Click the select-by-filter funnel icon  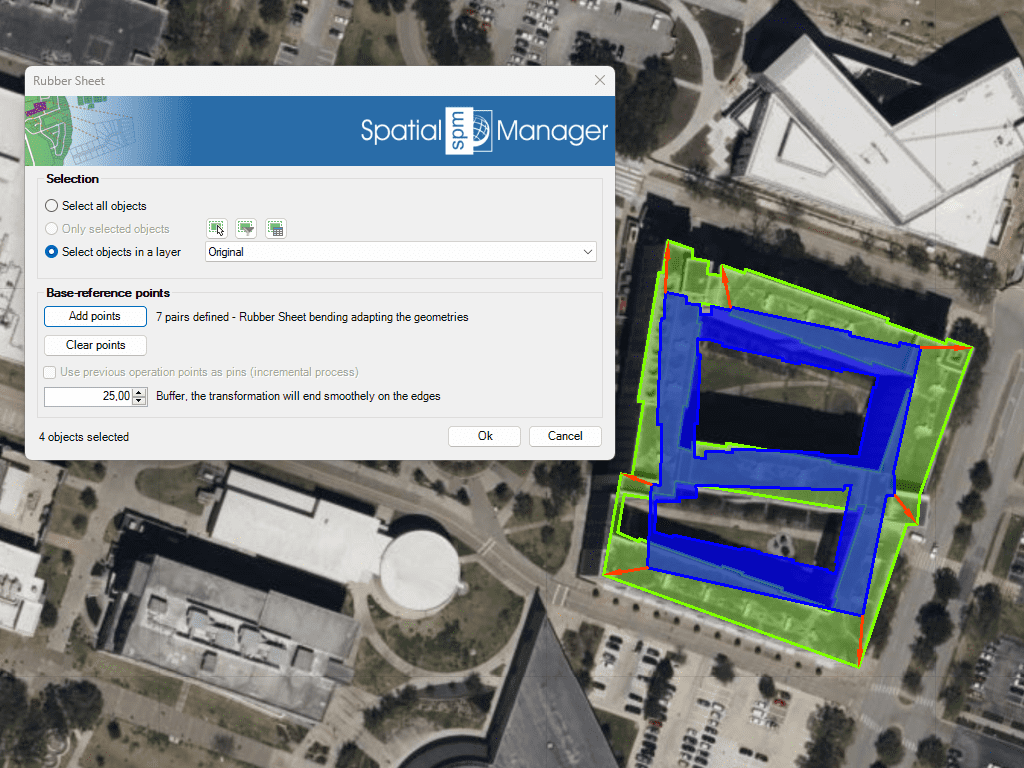coord(246,229)
